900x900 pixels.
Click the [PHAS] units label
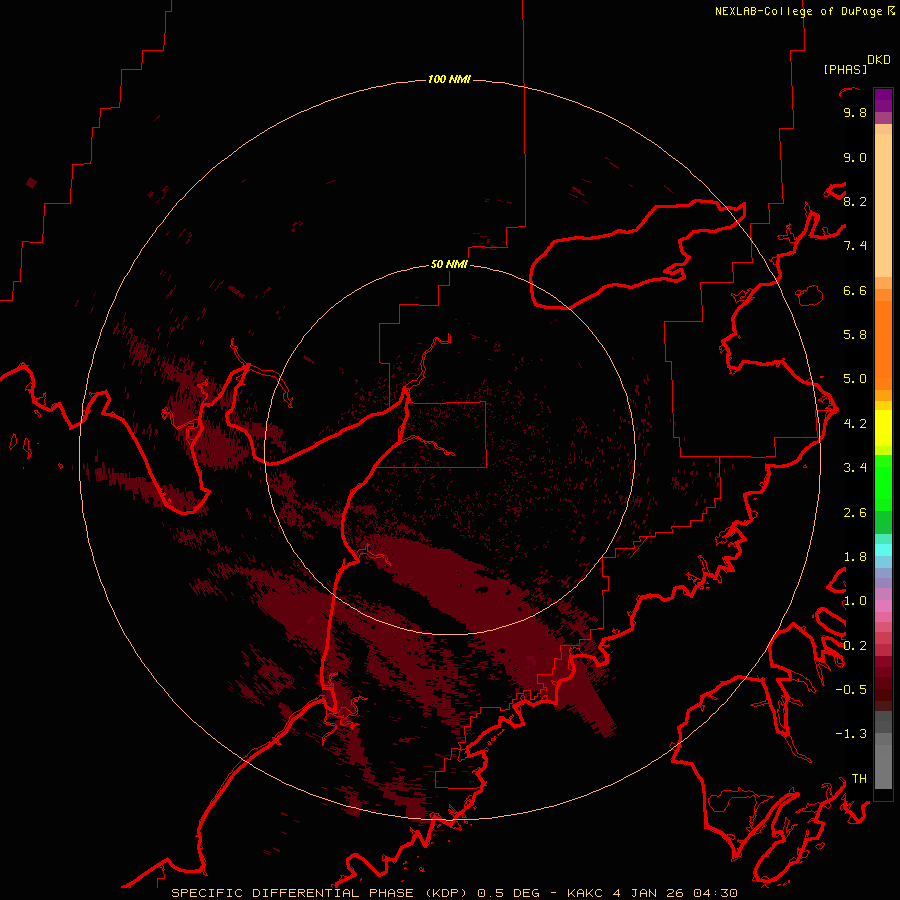click(x=845, y=69)
